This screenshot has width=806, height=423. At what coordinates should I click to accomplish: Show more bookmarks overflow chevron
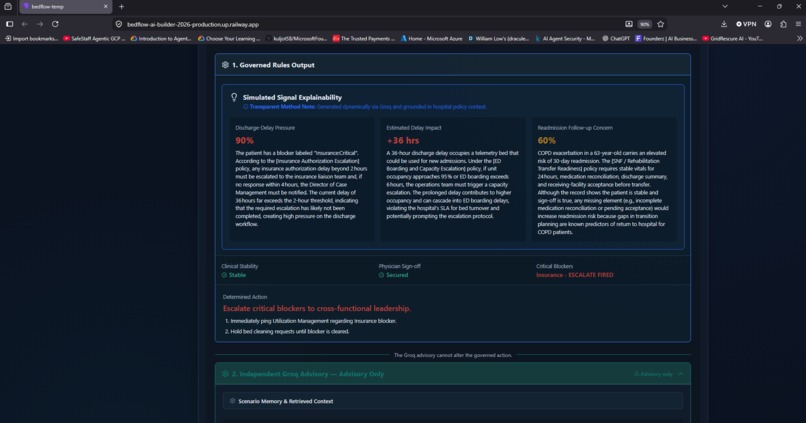pos(799,39)
